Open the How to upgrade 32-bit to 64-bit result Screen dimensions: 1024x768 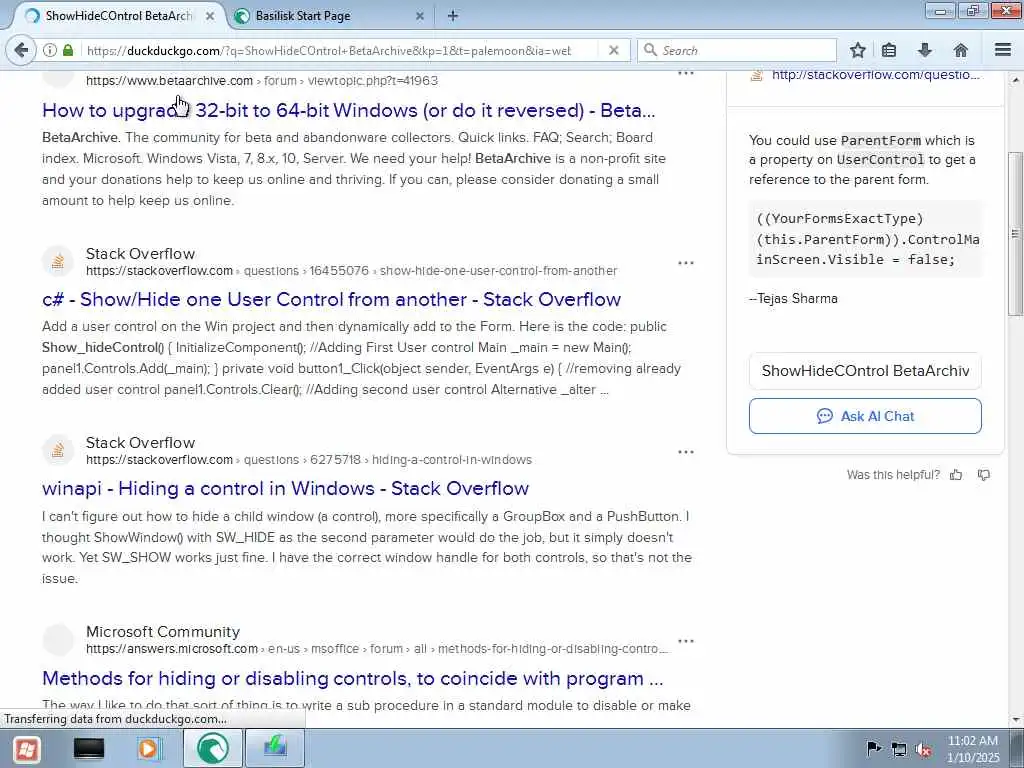[x=348, y=110]
